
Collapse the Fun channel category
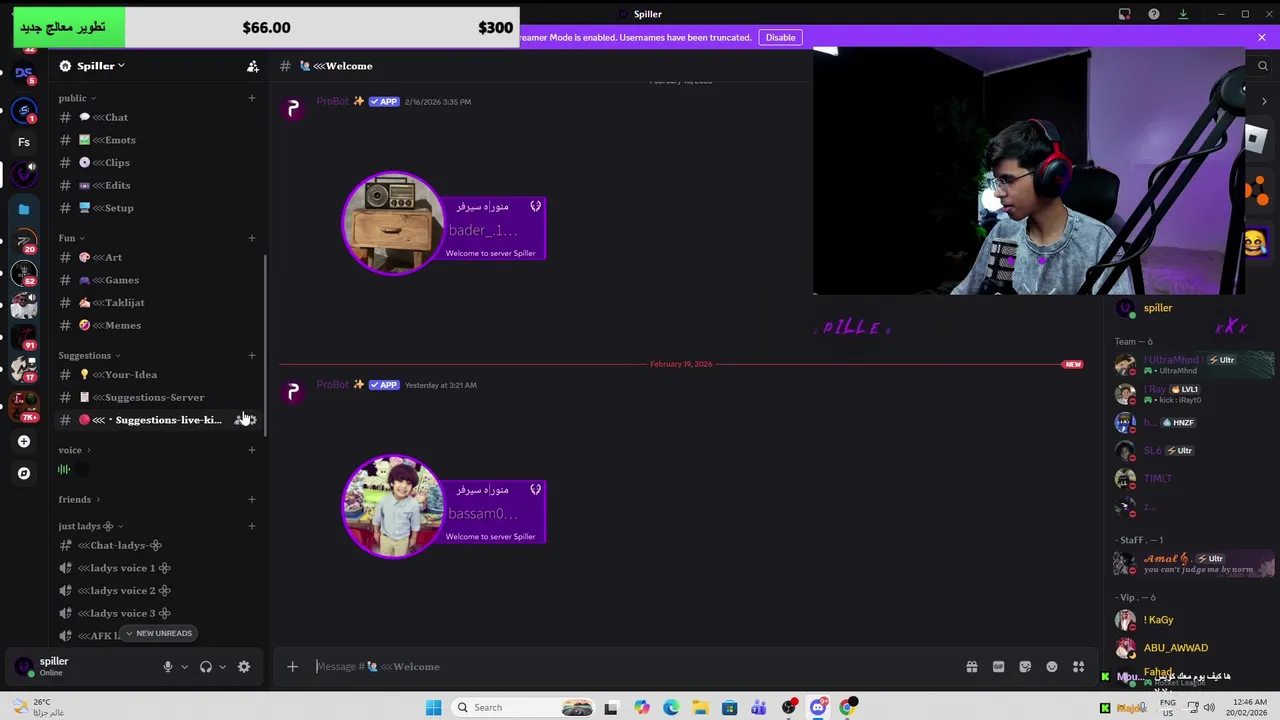[71, 238]
